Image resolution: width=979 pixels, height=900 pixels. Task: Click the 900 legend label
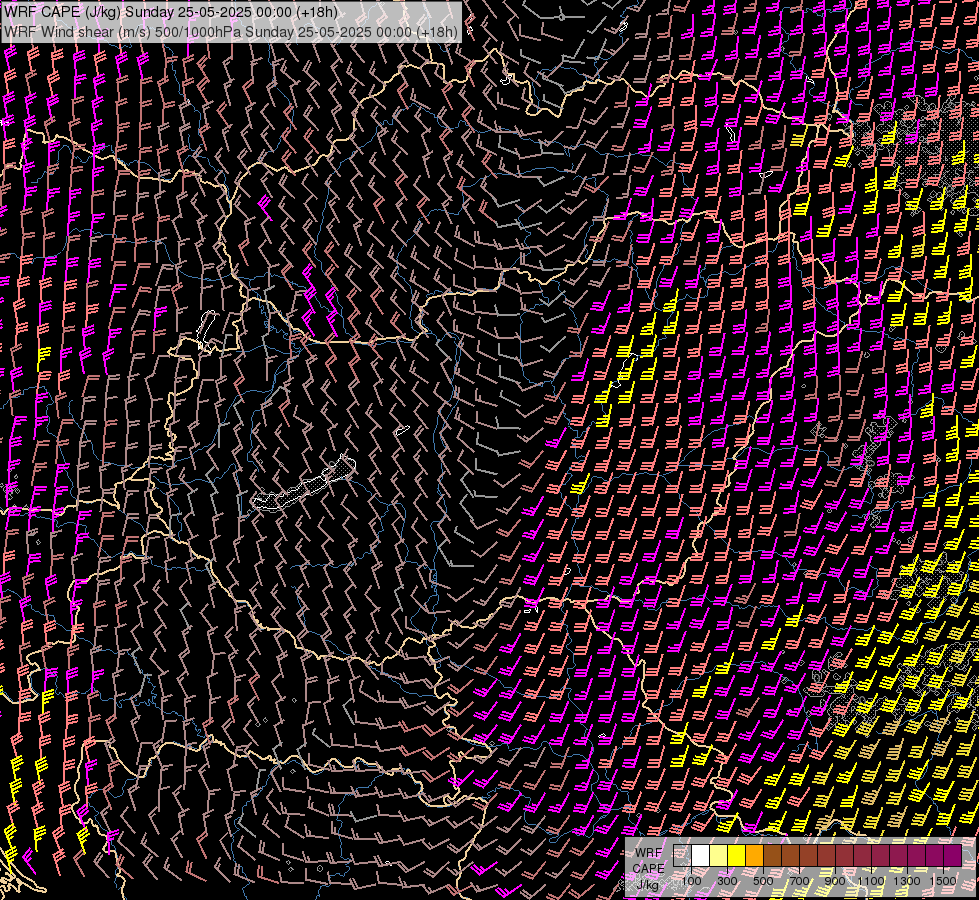[x=835, y=881]
